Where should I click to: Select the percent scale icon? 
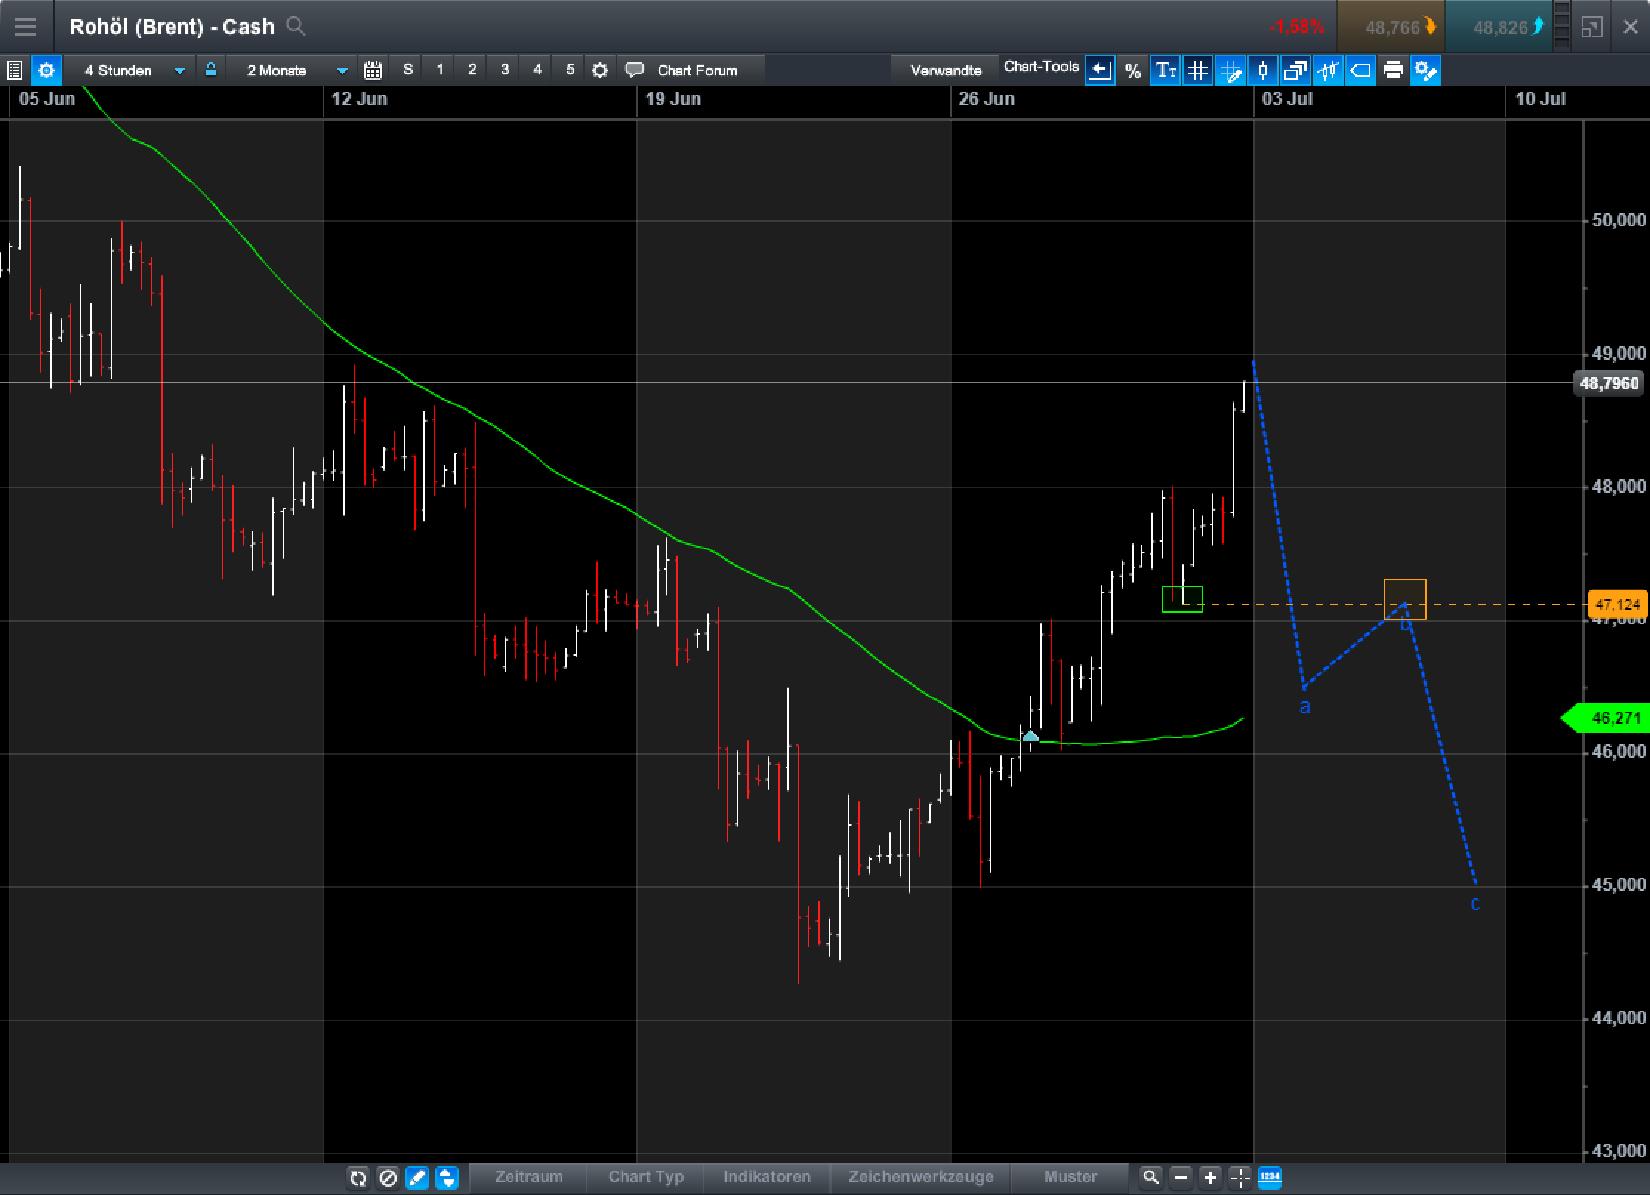pyautogui.click(x=1133, y=70)
